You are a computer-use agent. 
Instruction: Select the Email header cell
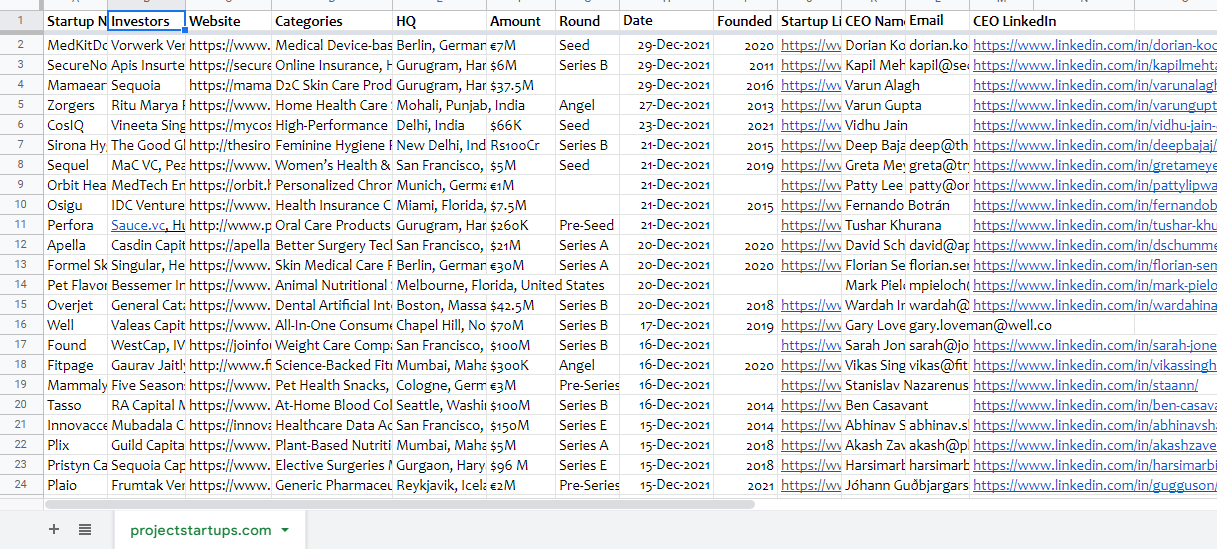(937, 21)
